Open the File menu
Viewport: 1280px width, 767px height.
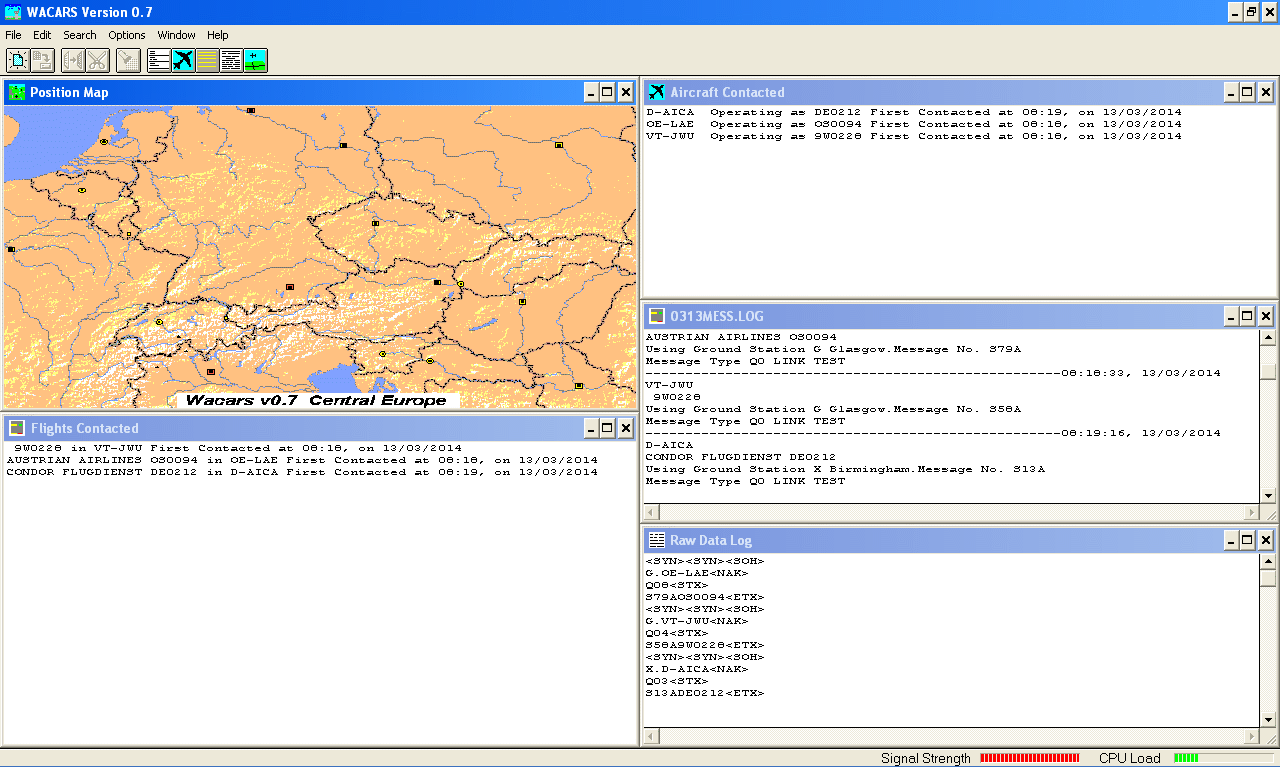13,35
